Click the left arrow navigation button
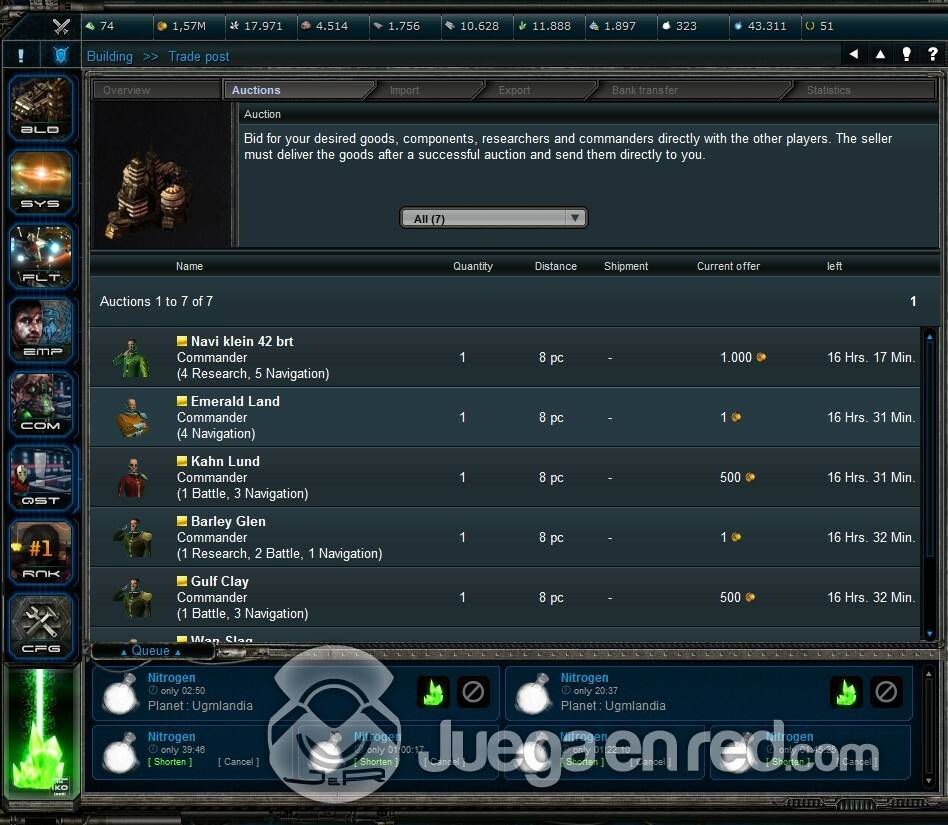948x825 pixels. [853, 55]
